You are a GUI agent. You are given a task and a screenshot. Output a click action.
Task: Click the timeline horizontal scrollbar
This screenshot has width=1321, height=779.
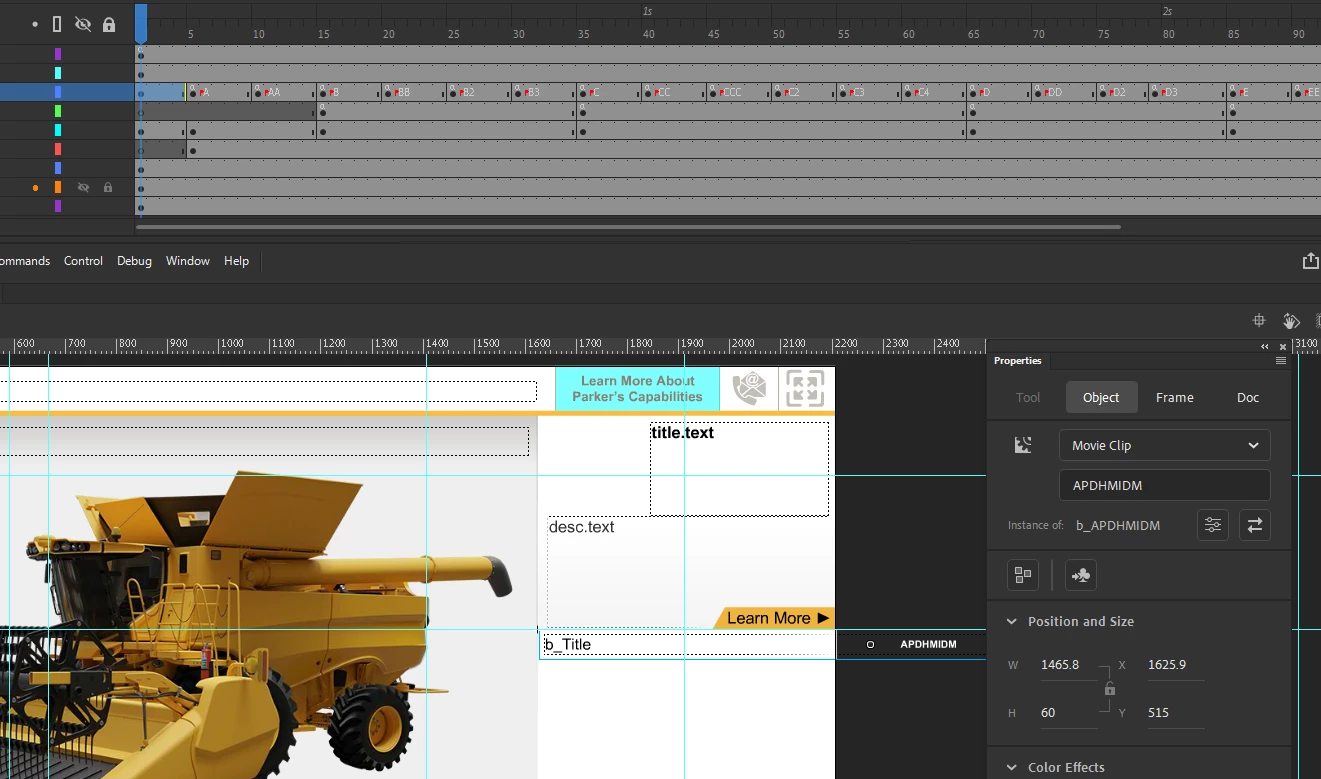628,227
